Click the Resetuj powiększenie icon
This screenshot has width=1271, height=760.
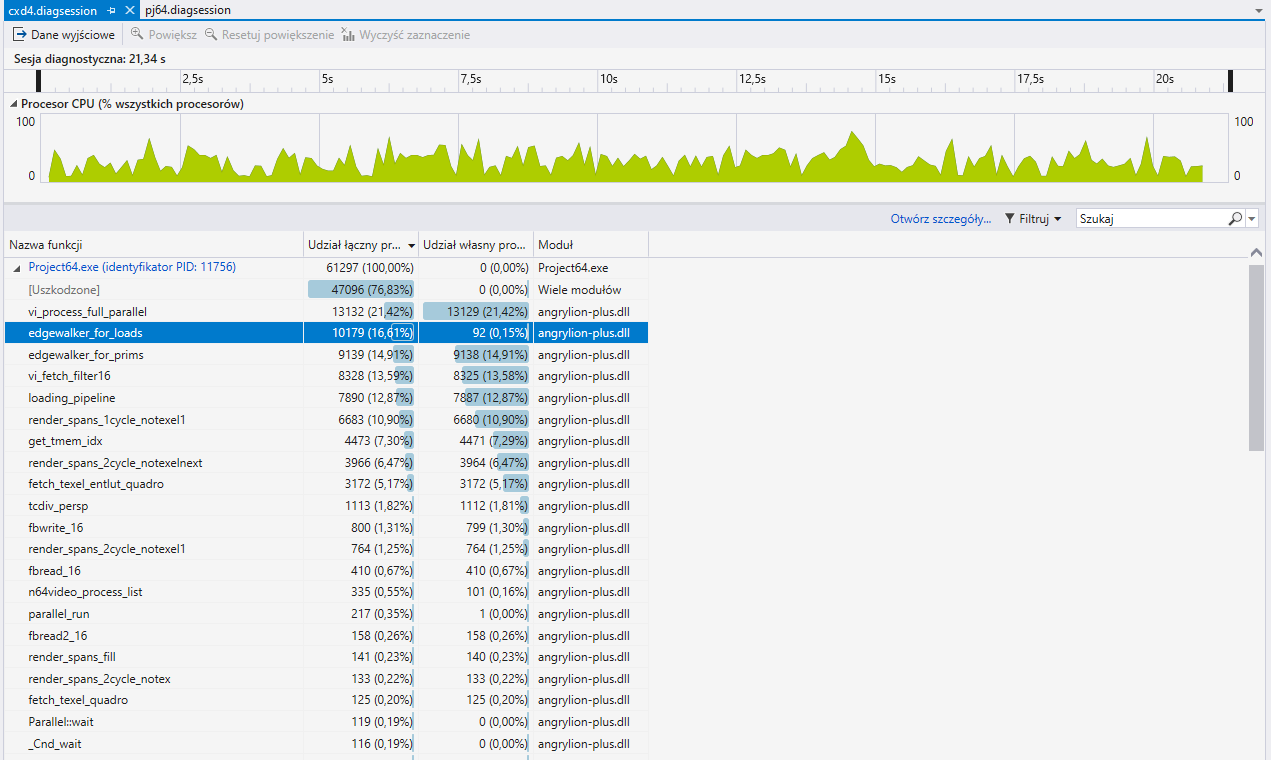[210, 34]
